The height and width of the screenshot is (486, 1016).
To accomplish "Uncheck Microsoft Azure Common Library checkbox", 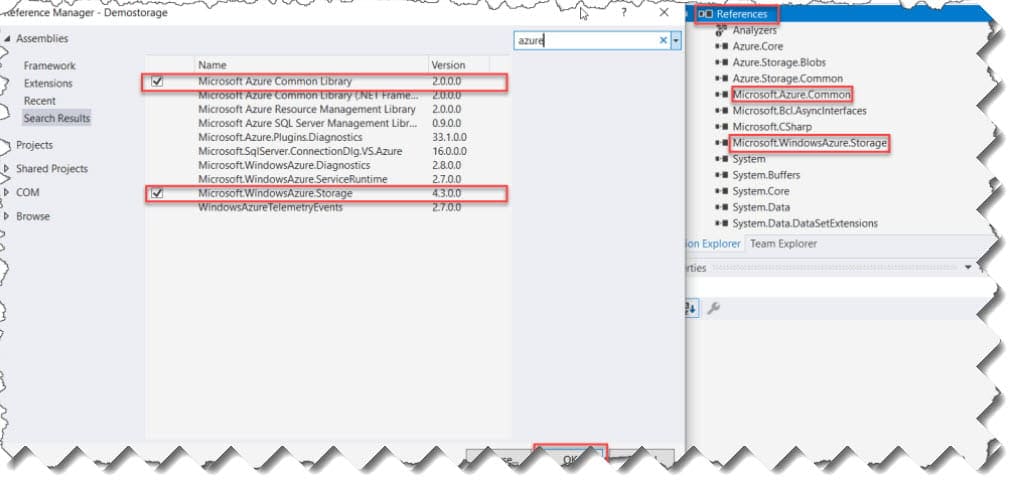I will [157, 82].
